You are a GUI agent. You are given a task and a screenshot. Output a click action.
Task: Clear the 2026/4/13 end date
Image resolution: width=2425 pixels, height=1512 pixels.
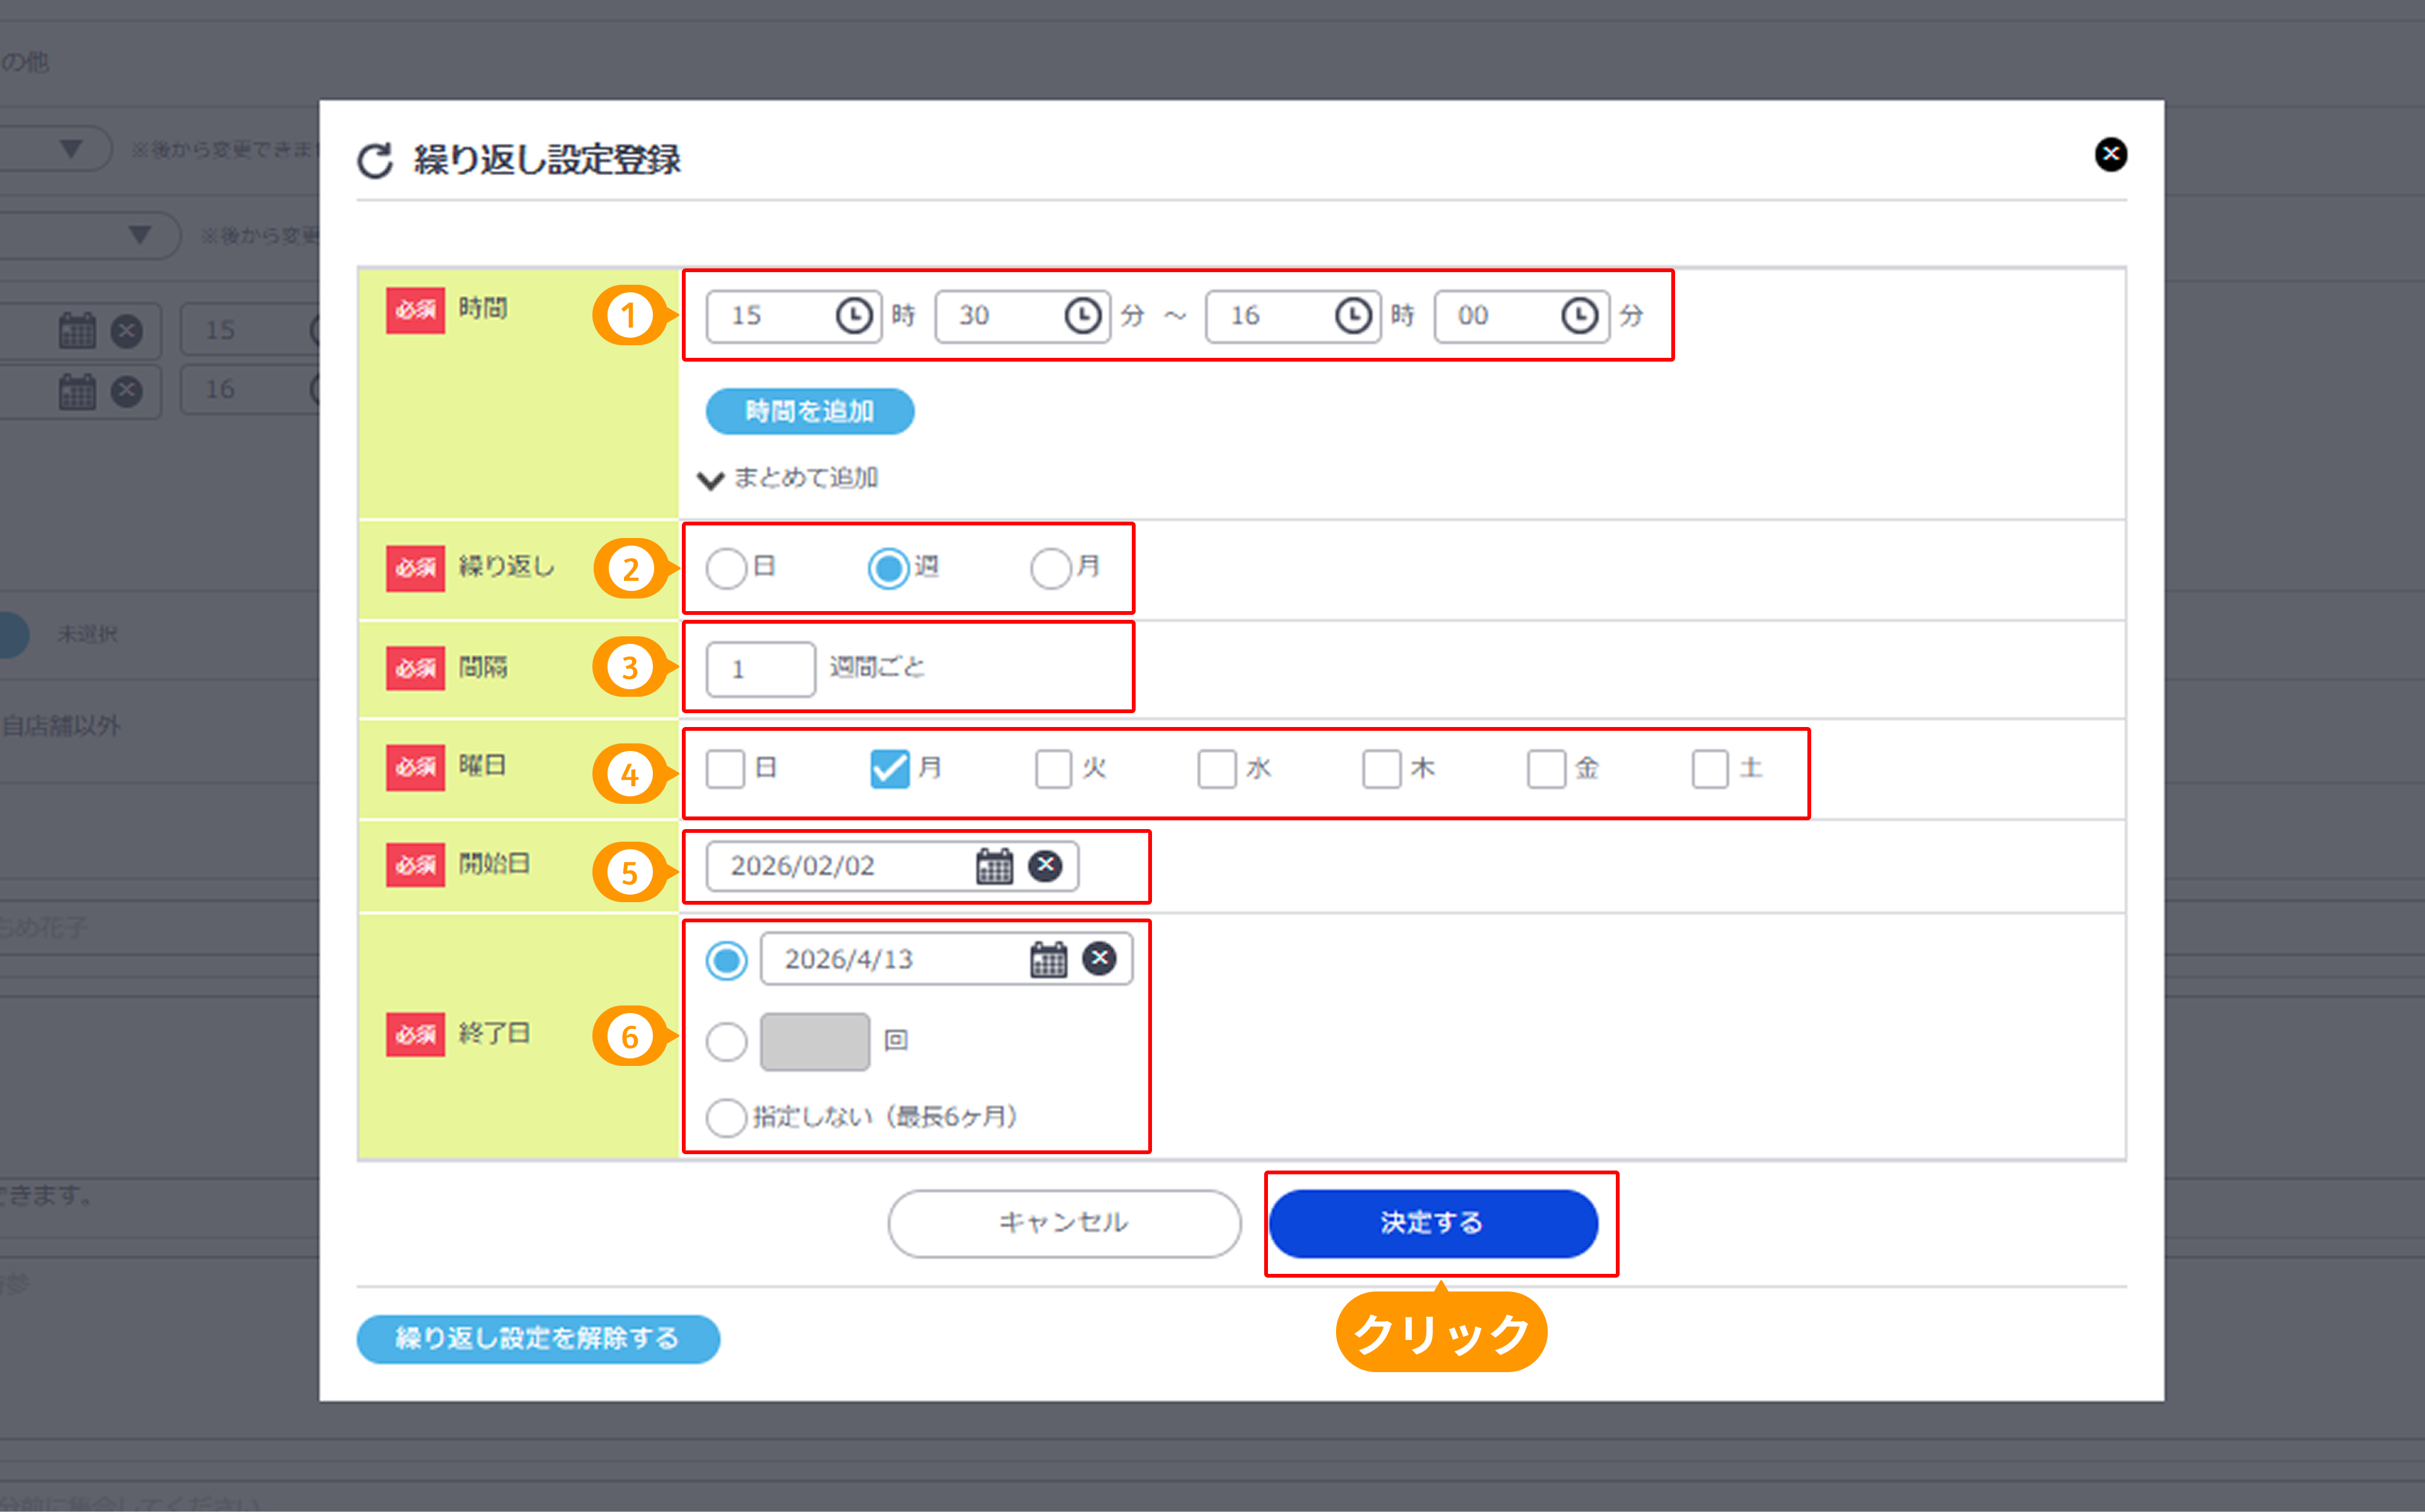pyautogui.click(x=1099, y=958)
